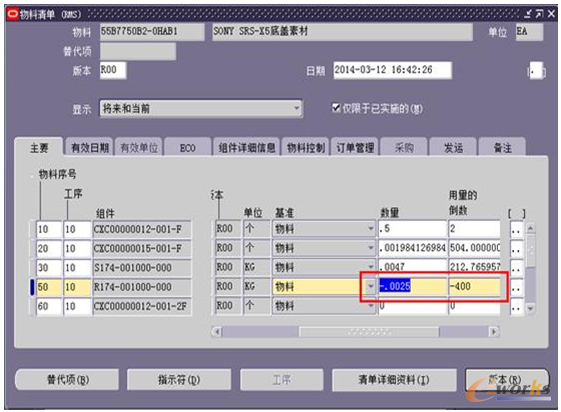
Task: Expand 基准 dropdown on the highlighted row 50
Action: (371, 286)
